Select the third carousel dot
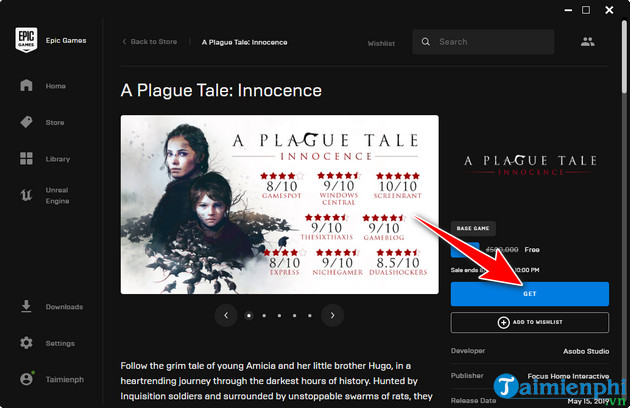Screen dimensions: 630x408 (x=279, y=316)
